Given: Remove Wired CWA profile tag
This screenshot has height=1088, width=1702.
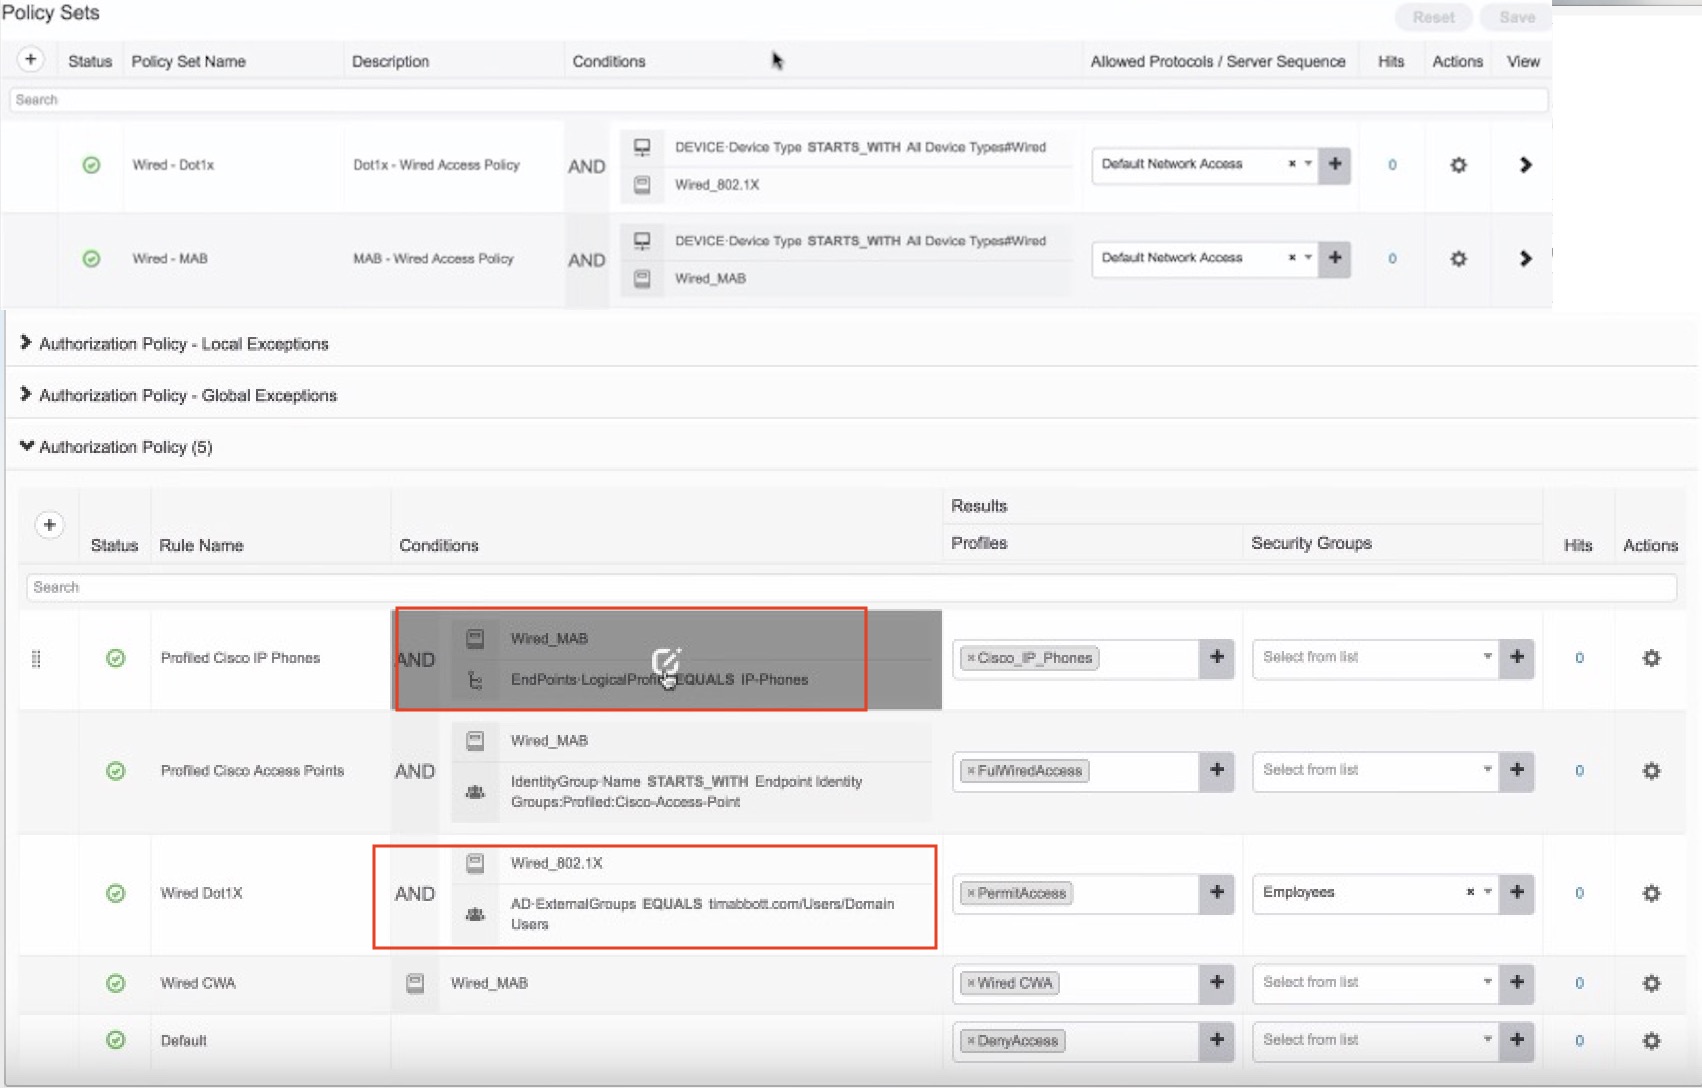Looking at the screenshot, I should [x=970, y=983].
